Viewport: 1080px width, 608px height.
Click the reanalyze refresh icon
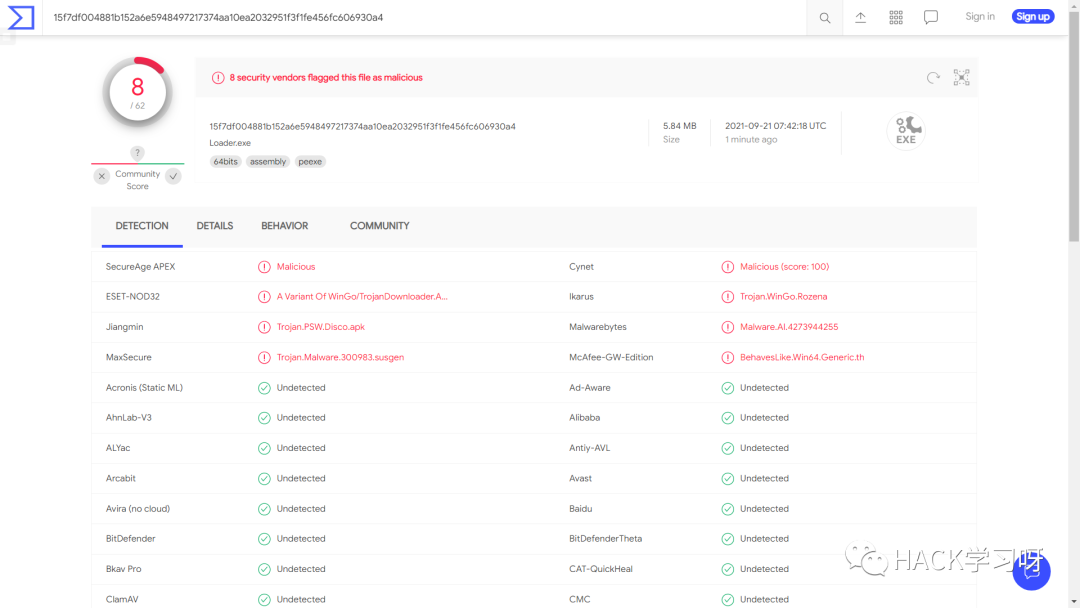tap(933, 78)
